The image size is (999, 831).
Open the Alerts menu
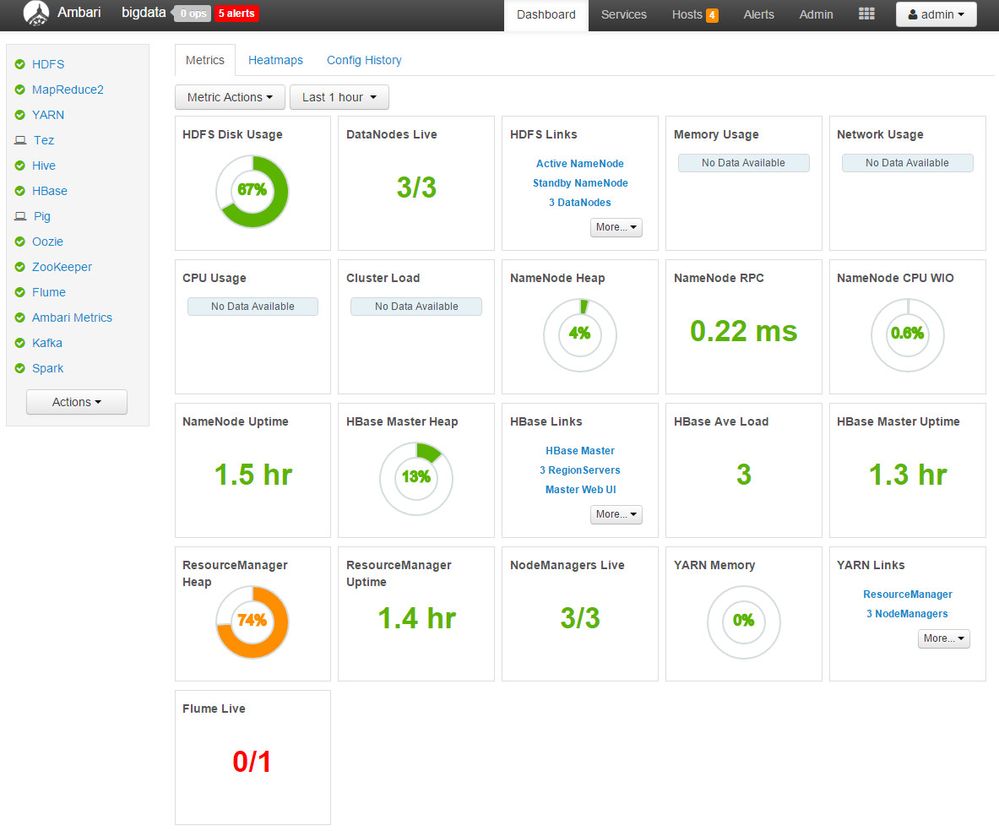tap(759, 15)
